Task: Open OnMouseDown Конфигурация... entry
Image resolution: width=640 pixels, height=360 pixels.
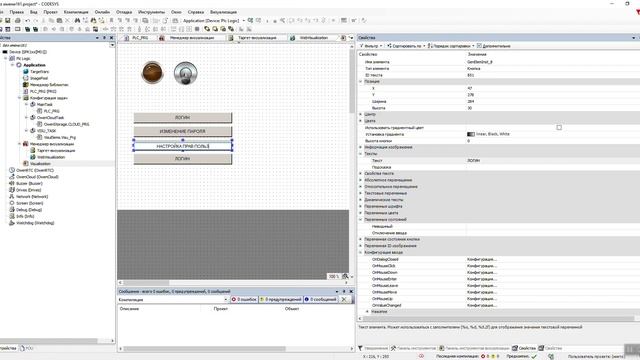Action: click(482, 272)
